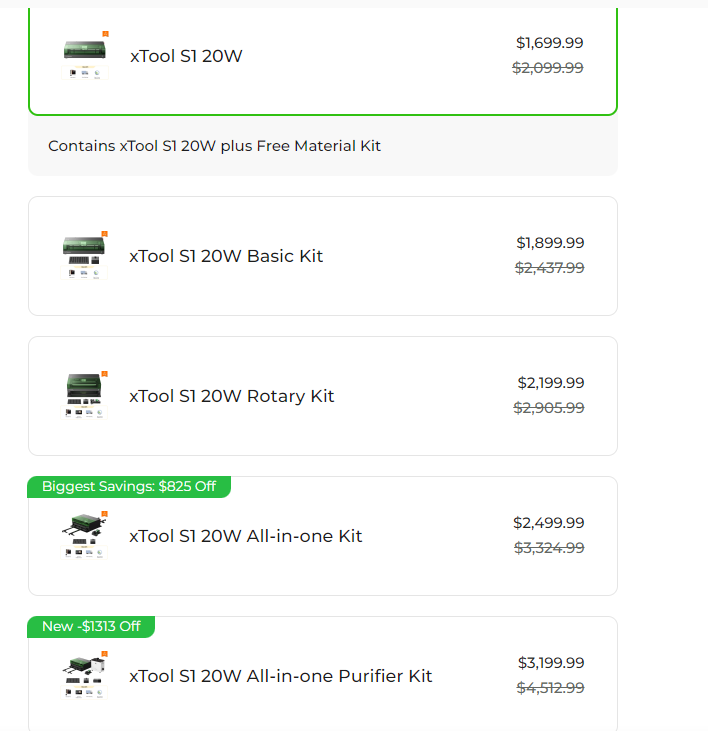Click the Biggest Savings: $825 Off badge
Viewport: 708px width, 731px height.
129,487
